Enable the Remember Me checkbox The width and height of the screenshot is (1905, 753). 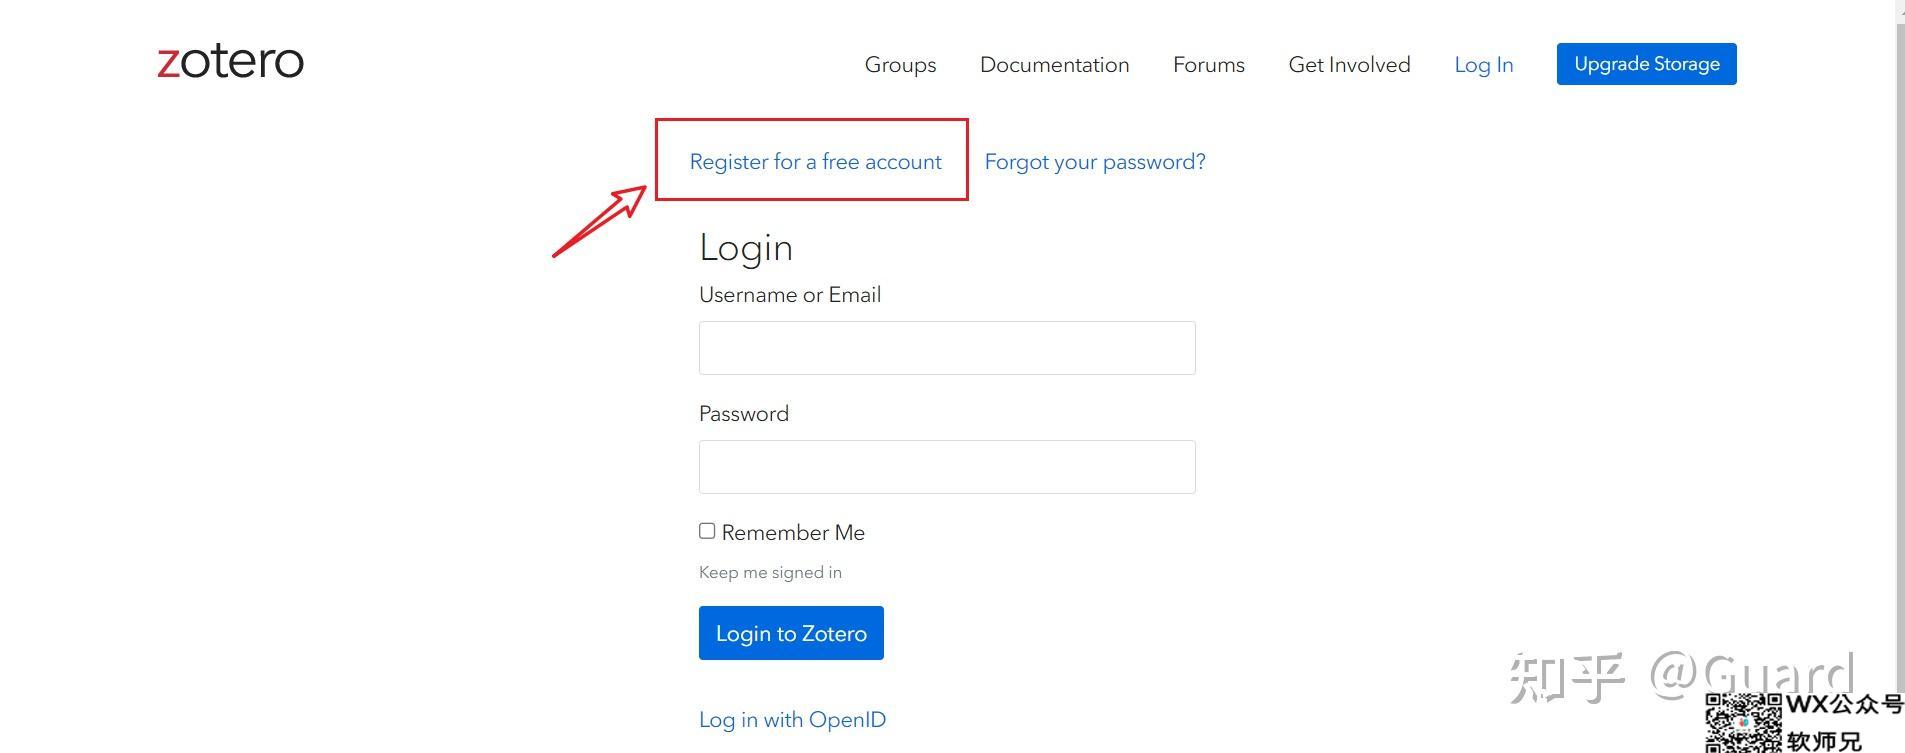(x=707, y=531)
